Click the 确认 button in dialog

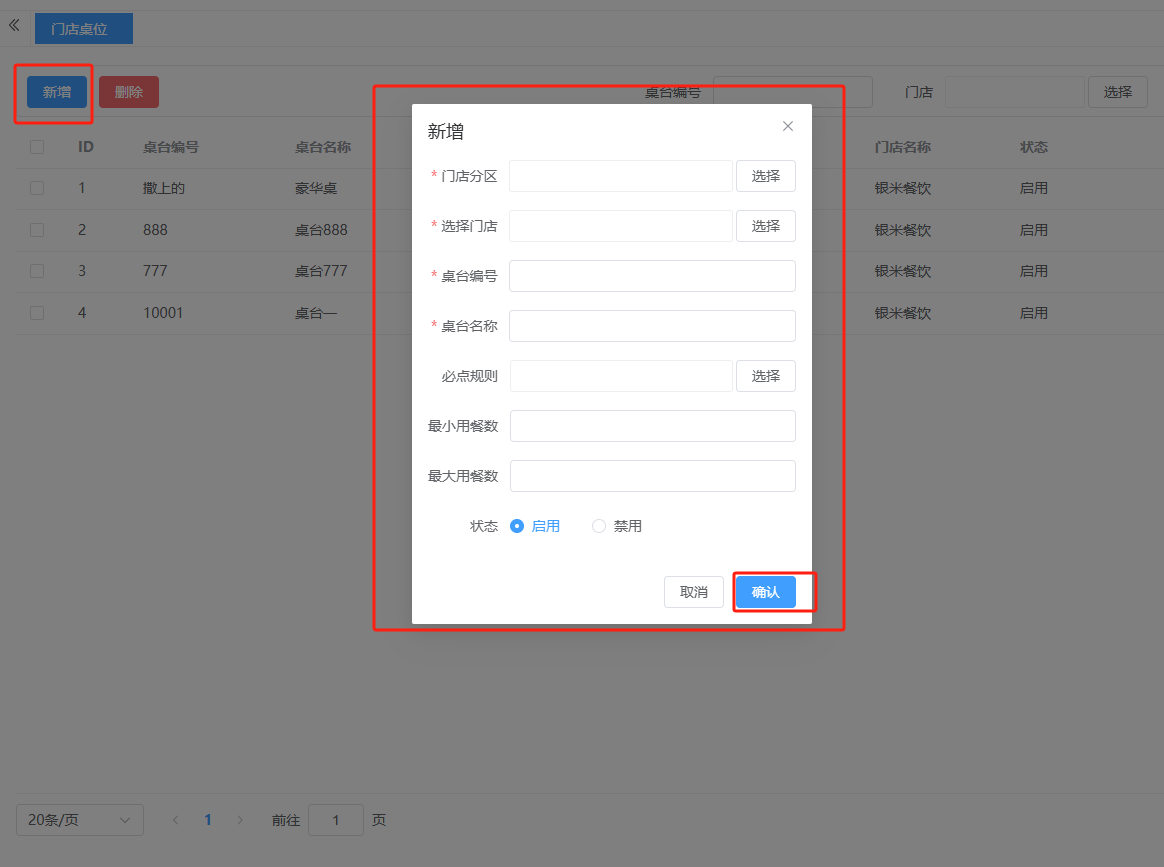[766, 592]
